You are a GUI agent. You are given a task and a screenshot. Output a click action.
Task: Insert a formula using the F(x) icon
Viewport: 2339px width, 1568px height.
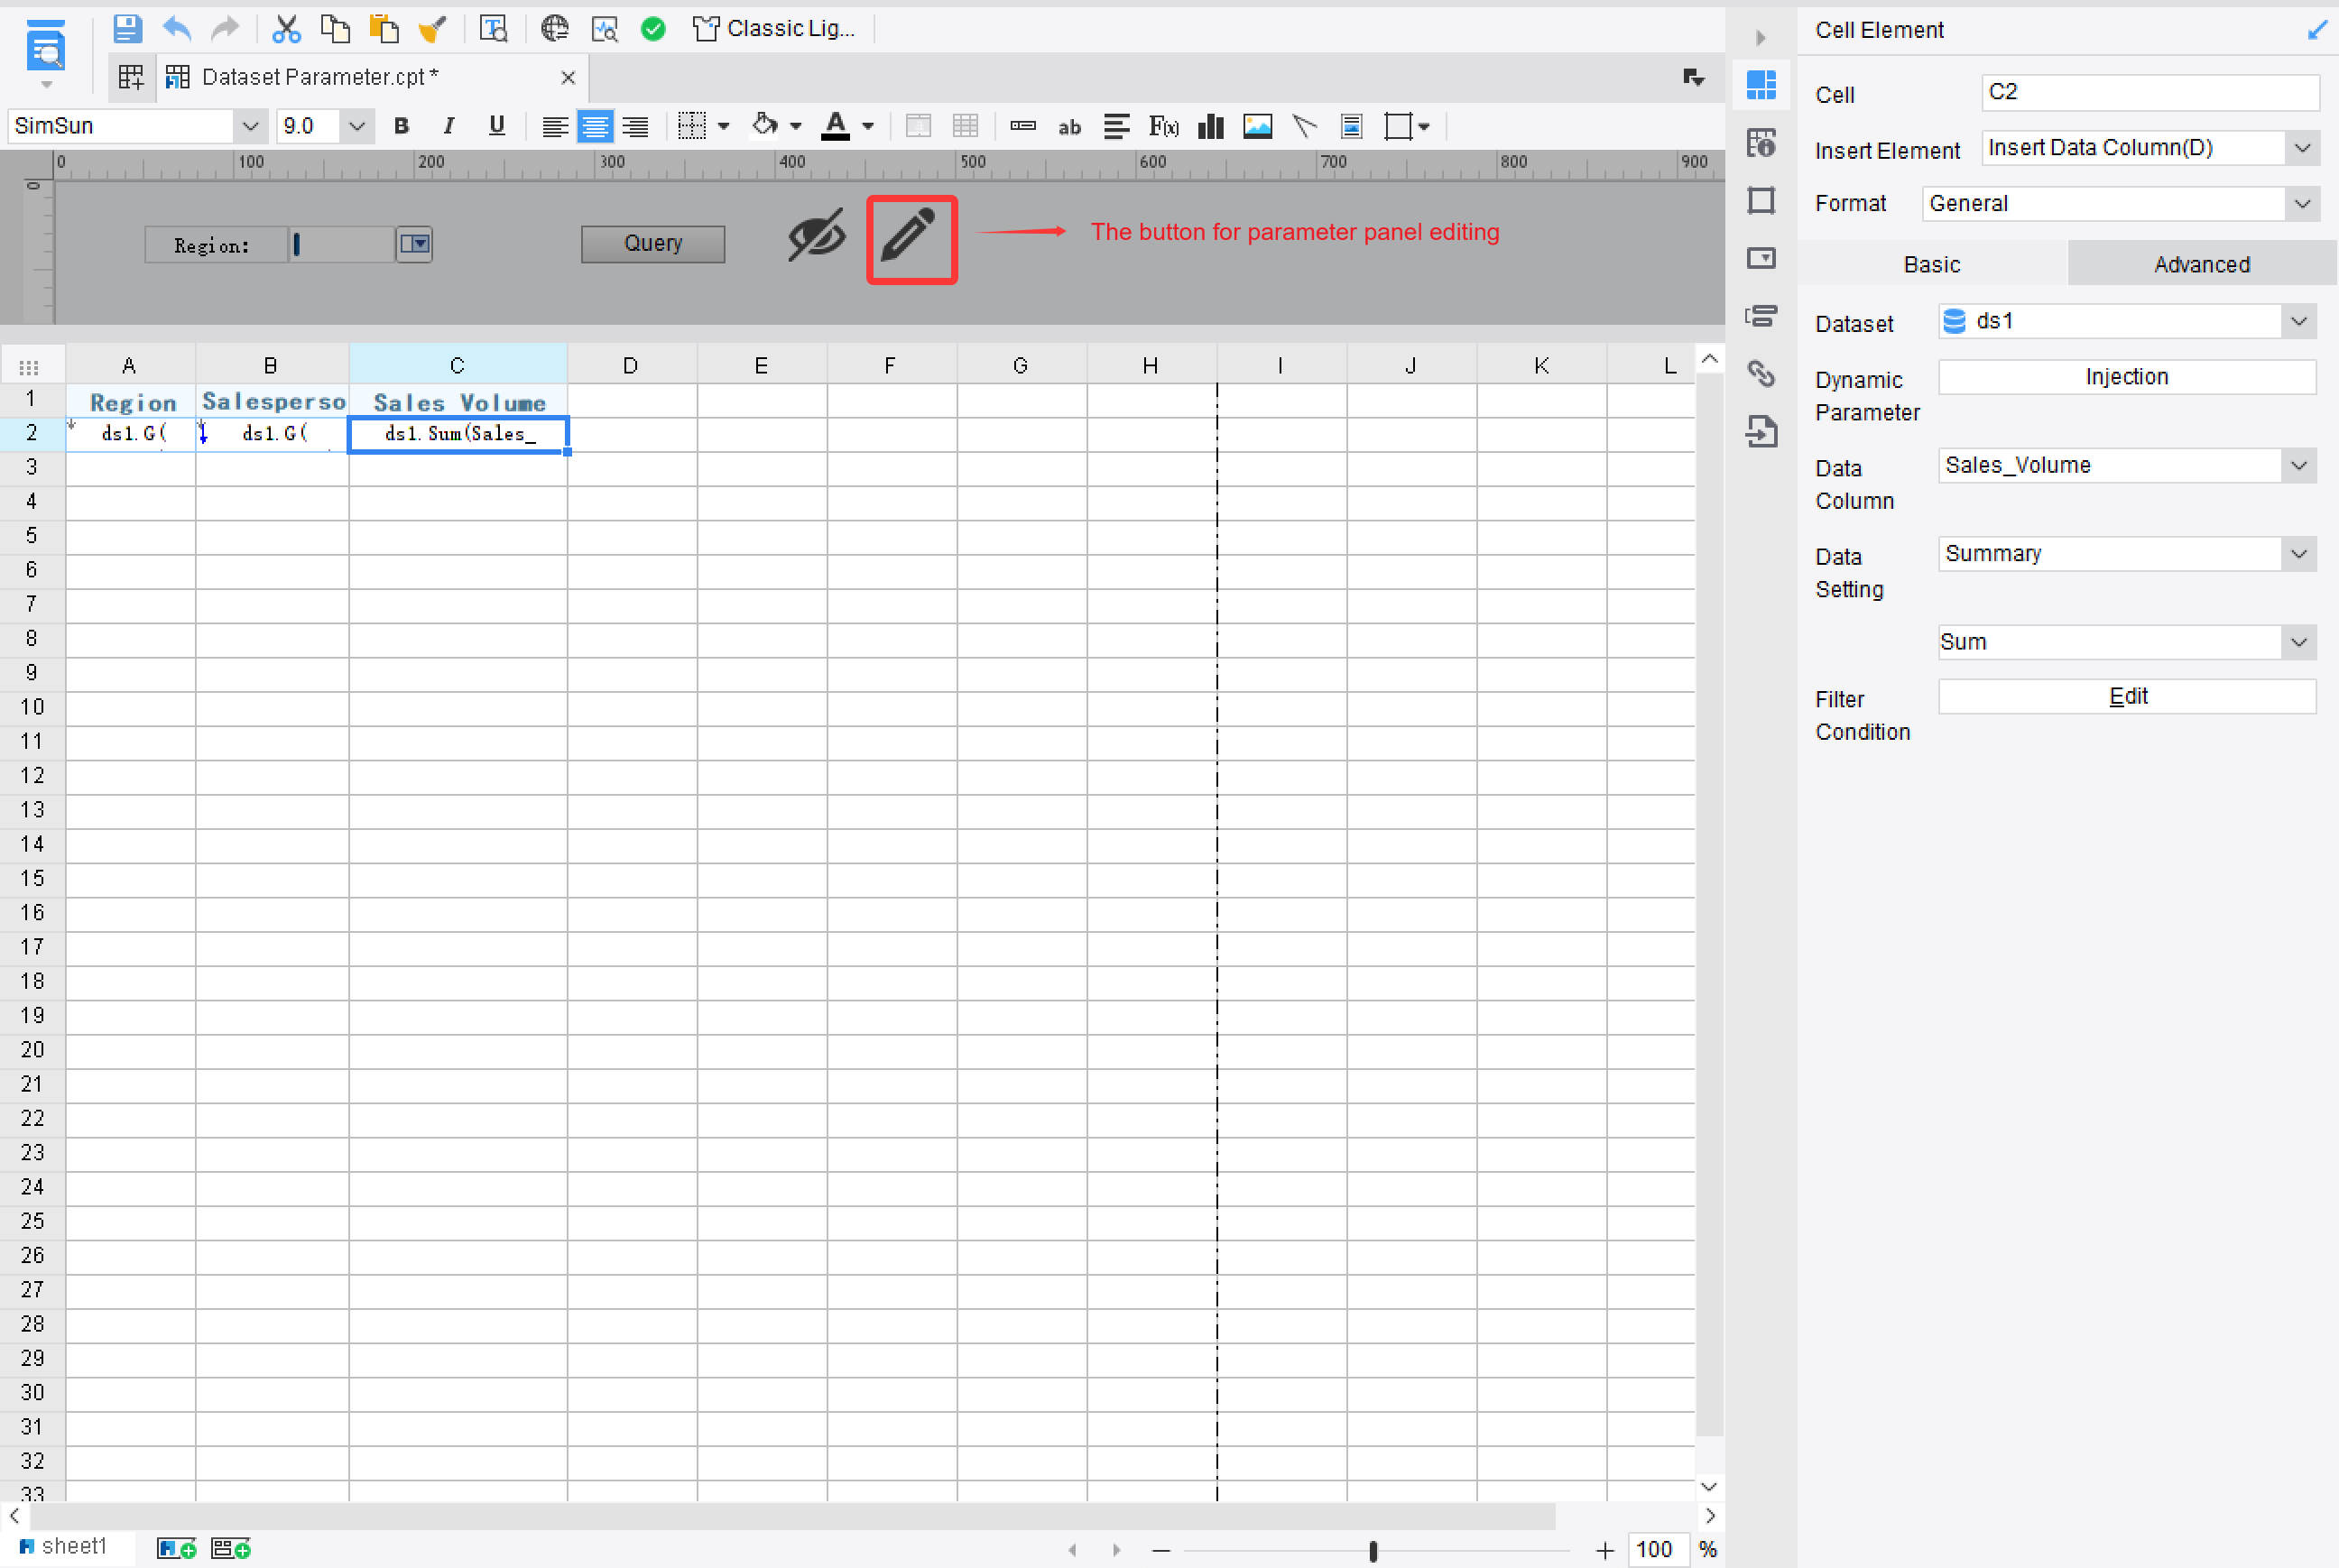1163,126
